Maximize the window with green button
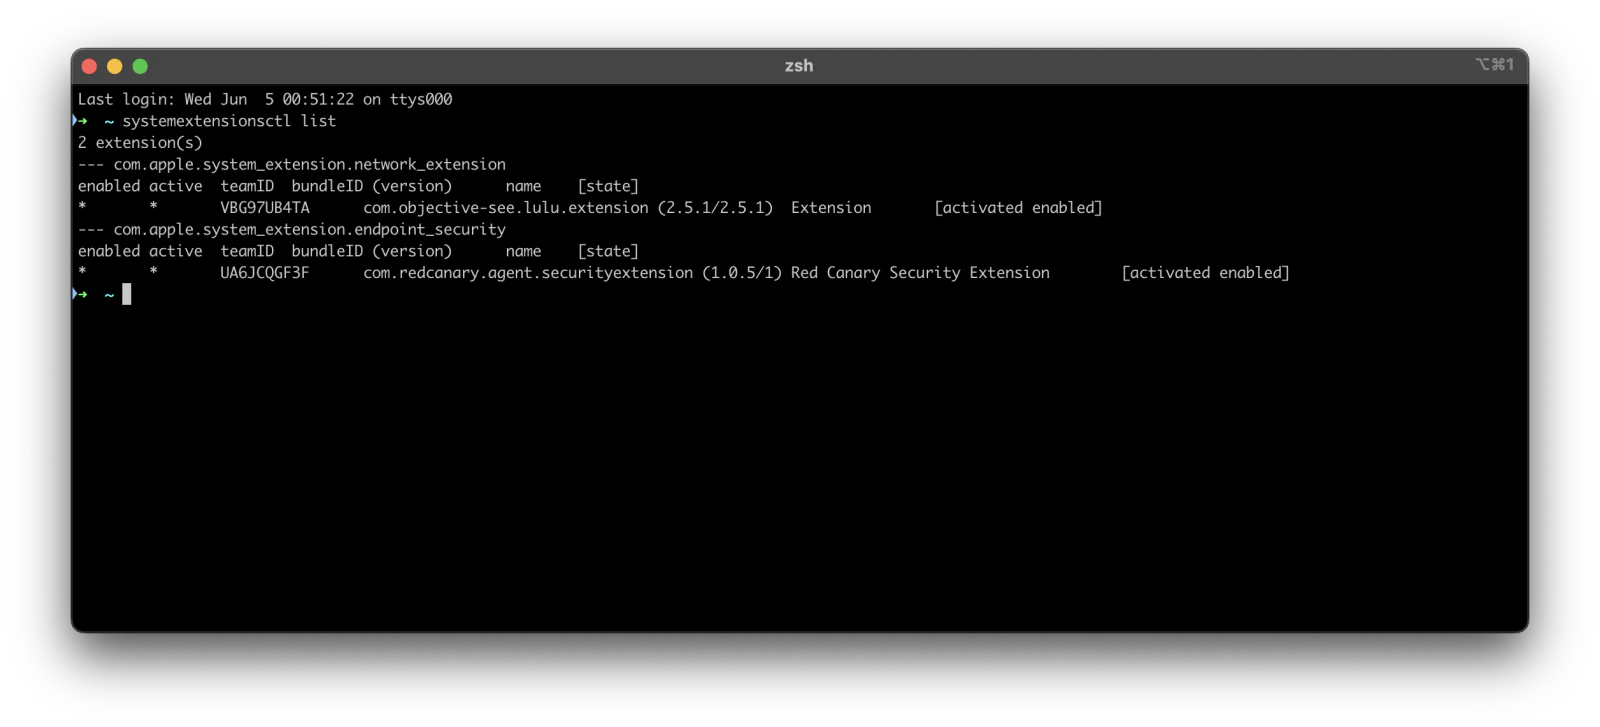 pos(140,66)
